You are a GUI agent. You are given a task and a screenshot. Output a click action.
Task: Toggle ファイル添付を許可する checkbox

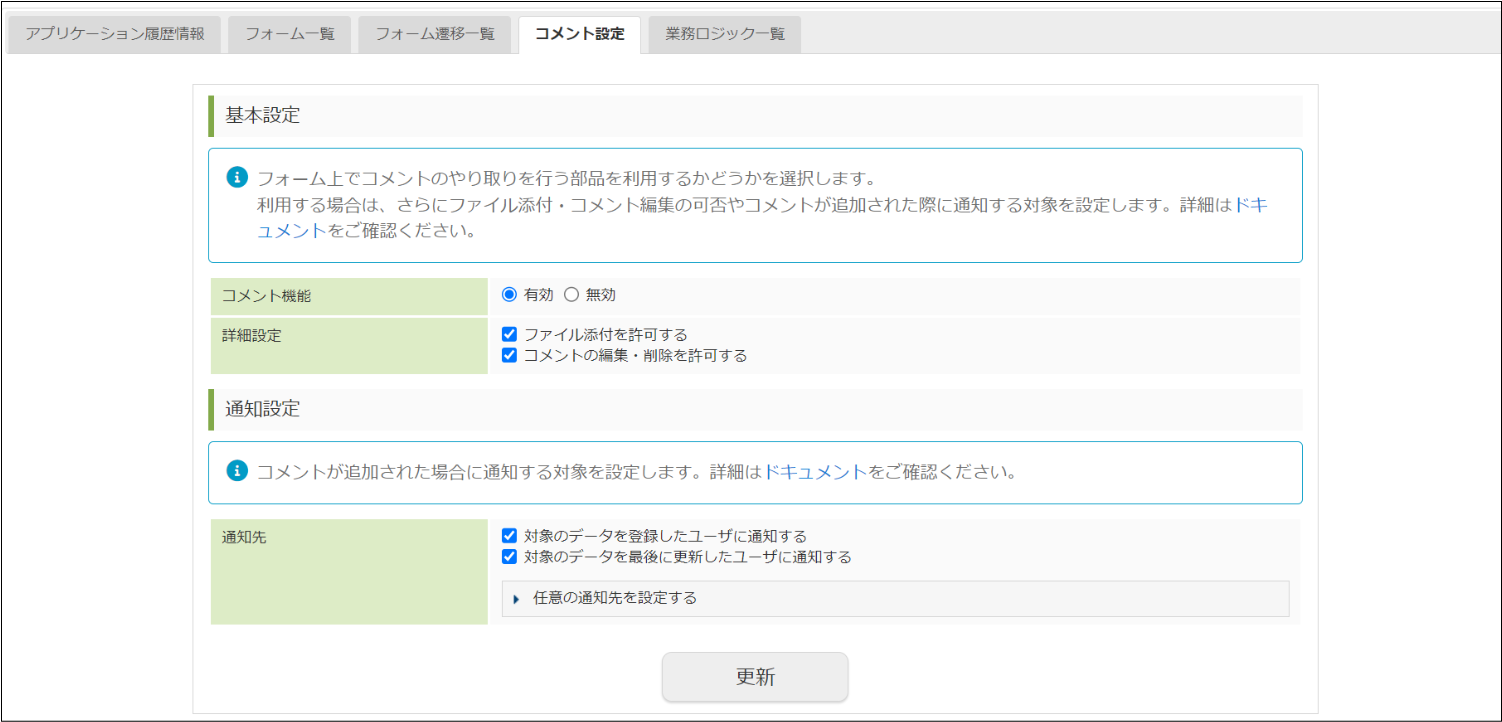pyautogui.click(x=509, y=334)
